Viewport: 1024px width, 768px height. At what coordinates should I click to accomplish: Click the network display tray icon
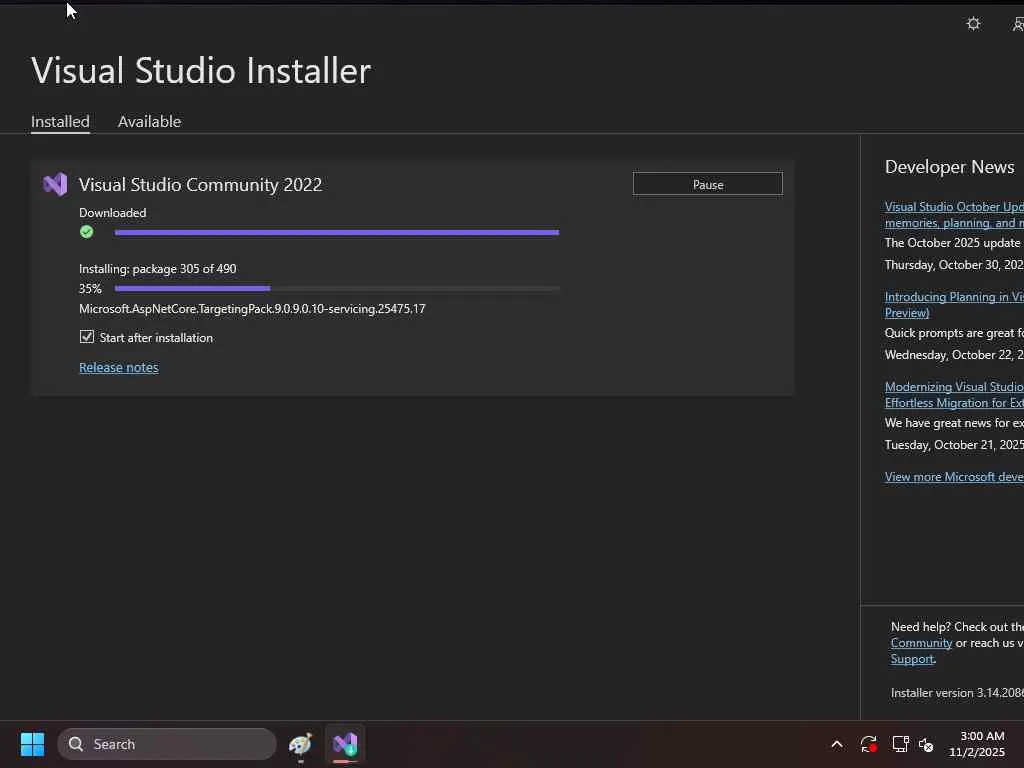coord(901,744)
